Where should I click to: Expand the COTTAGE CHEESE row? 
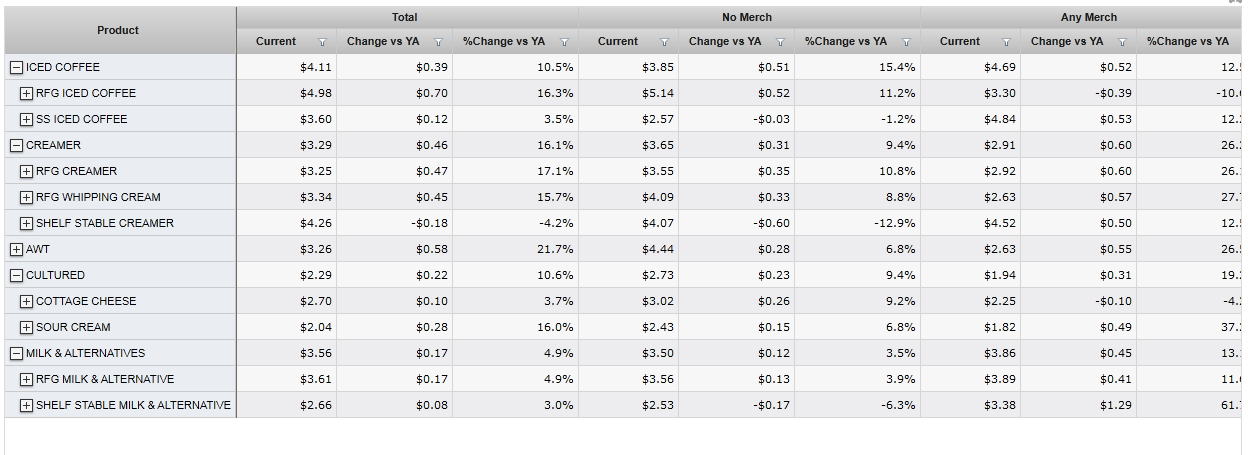click(x=26, y=301)
